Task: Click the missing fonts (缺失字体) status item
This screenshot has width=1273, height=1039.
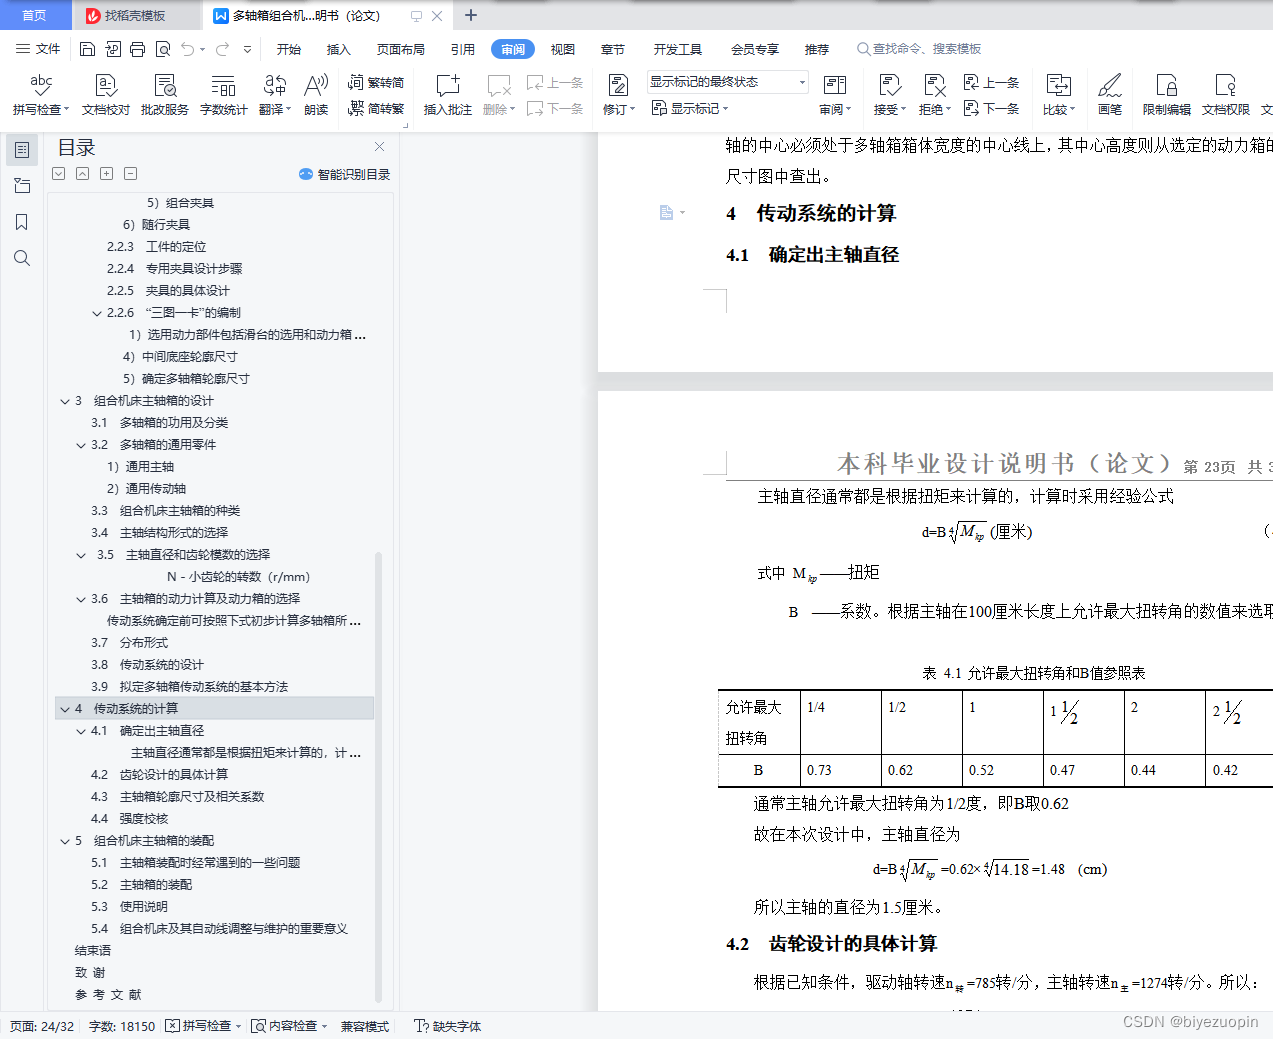Action: point(448,1026)
